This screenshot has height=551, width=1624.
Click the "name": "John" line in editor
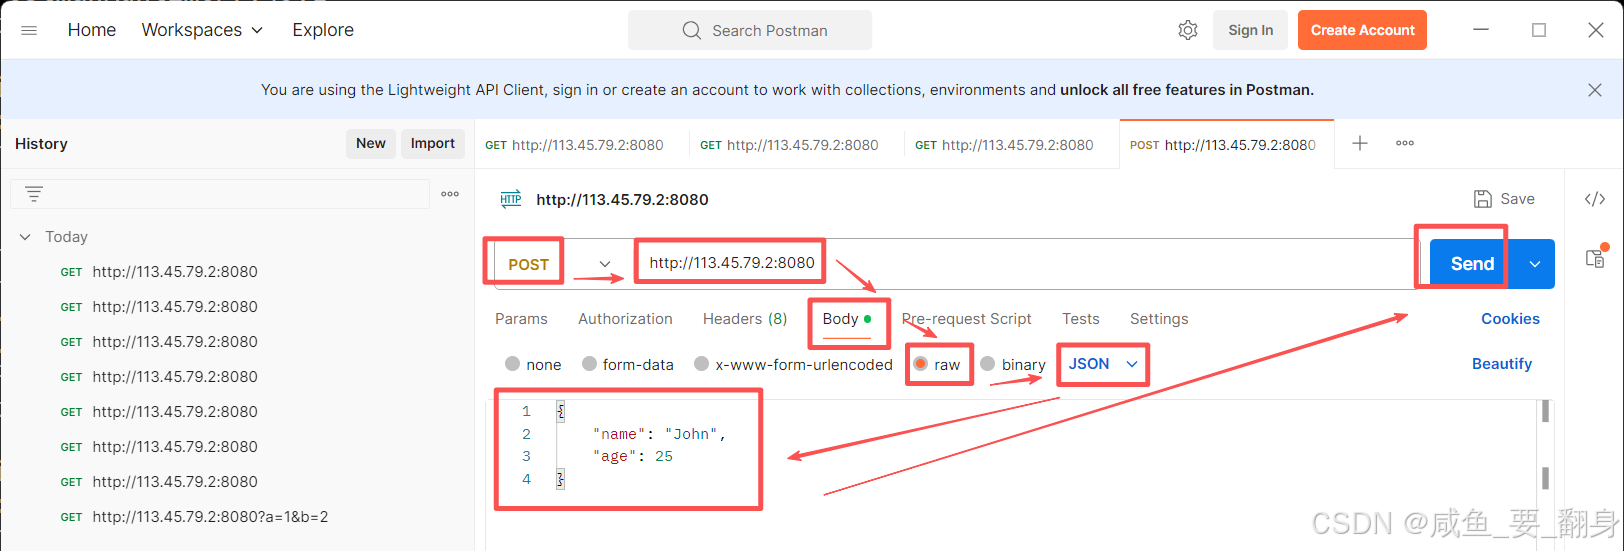[659, 434]
